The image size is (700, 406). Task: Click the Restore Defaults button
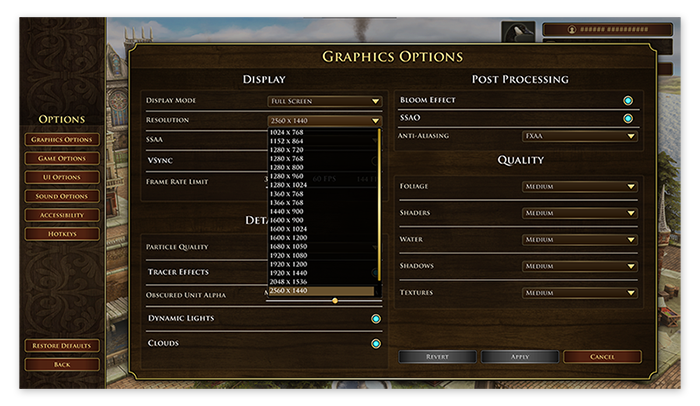(x=62, y=345)
